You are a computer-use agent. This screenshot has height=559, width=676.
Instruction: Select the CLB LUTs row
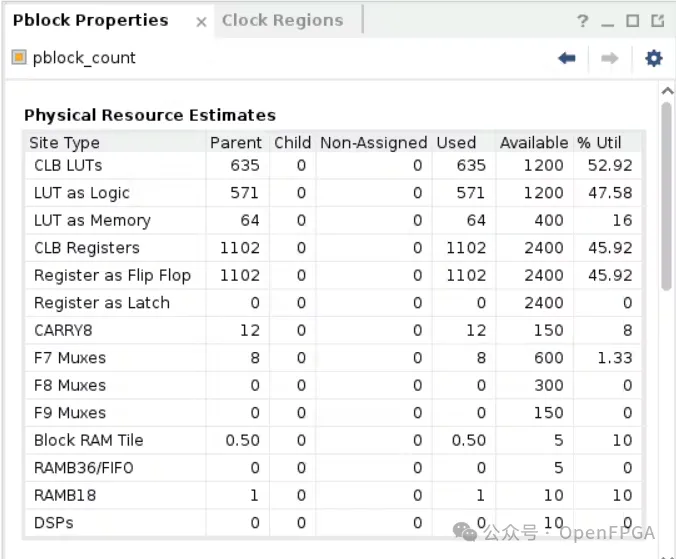tap(68, 166)
